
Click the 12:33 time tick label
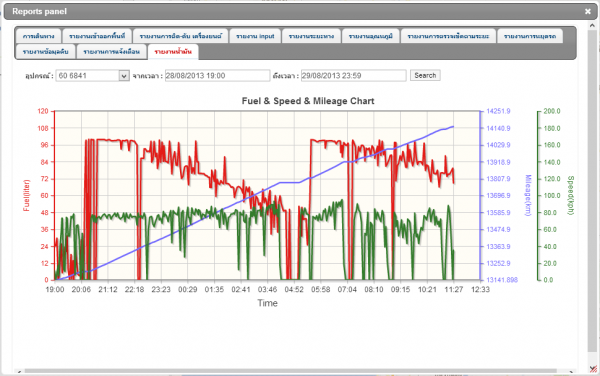click(480, 290)
